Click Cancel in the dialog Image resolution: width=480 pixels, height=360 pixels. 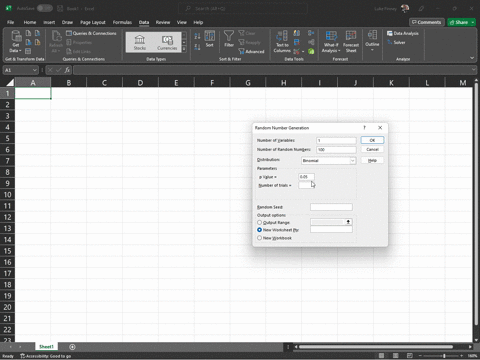(372, 149)
